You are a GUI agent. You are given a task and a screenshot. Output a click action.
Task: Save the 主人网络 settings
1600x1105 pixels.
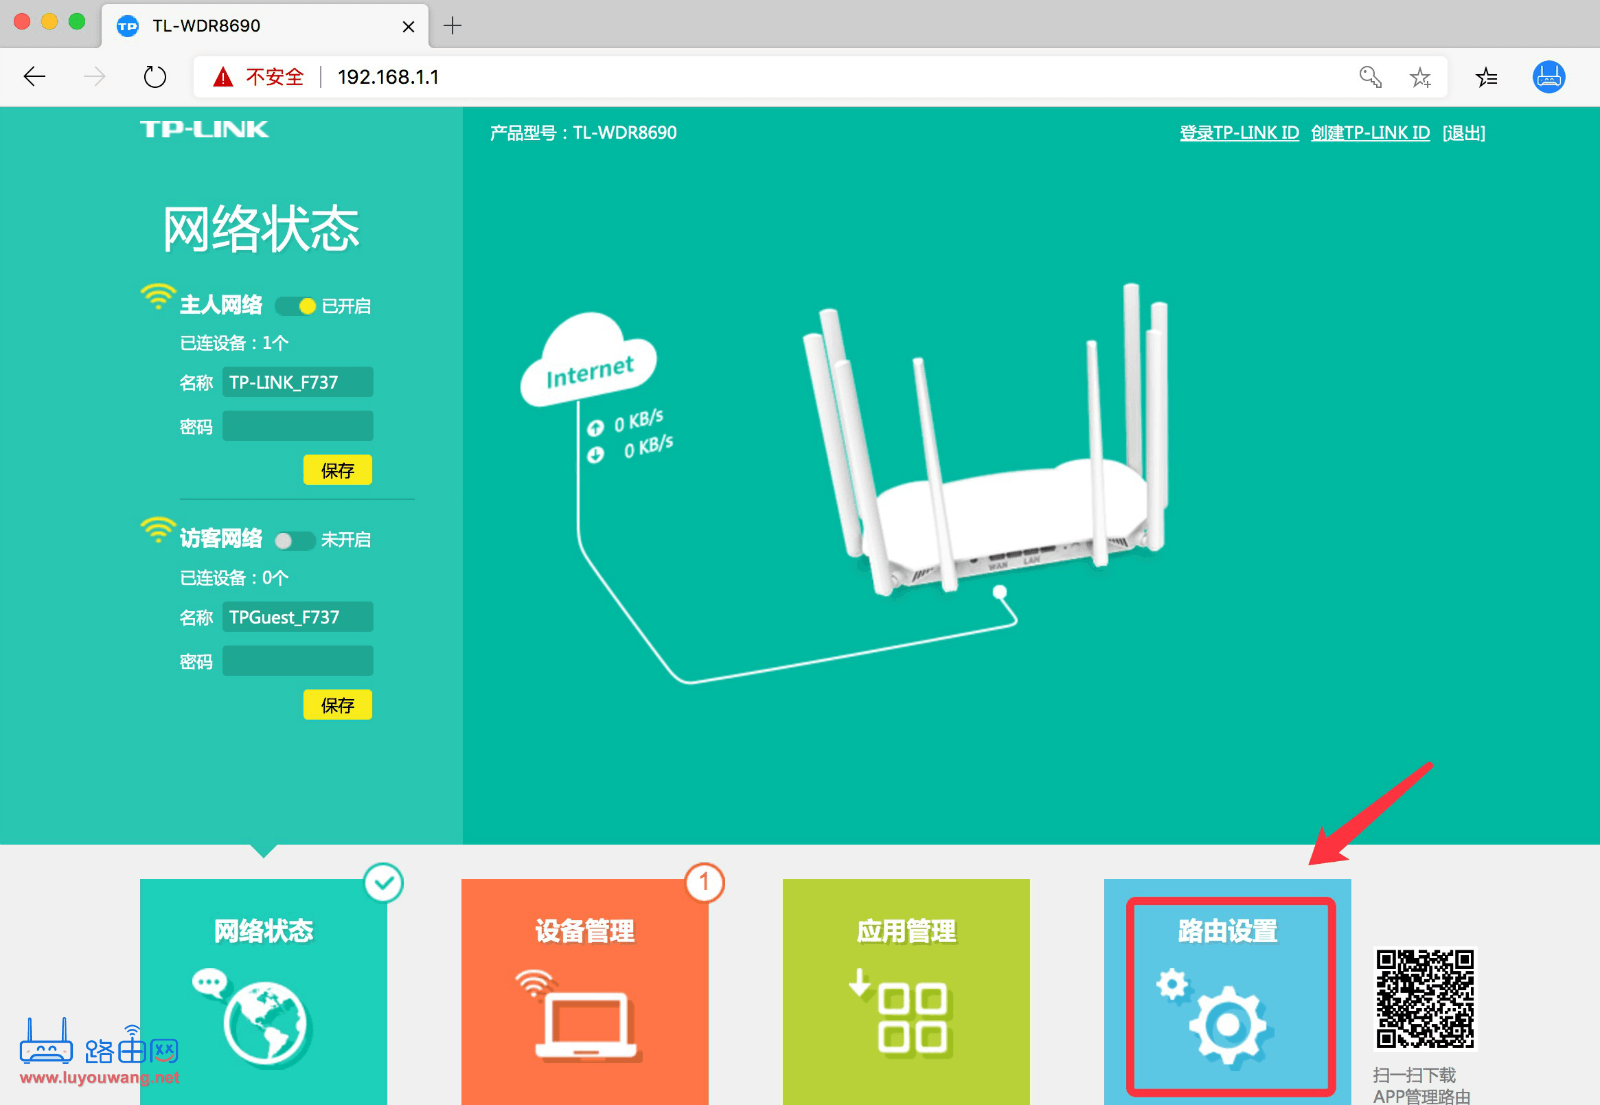pos(337,470)
